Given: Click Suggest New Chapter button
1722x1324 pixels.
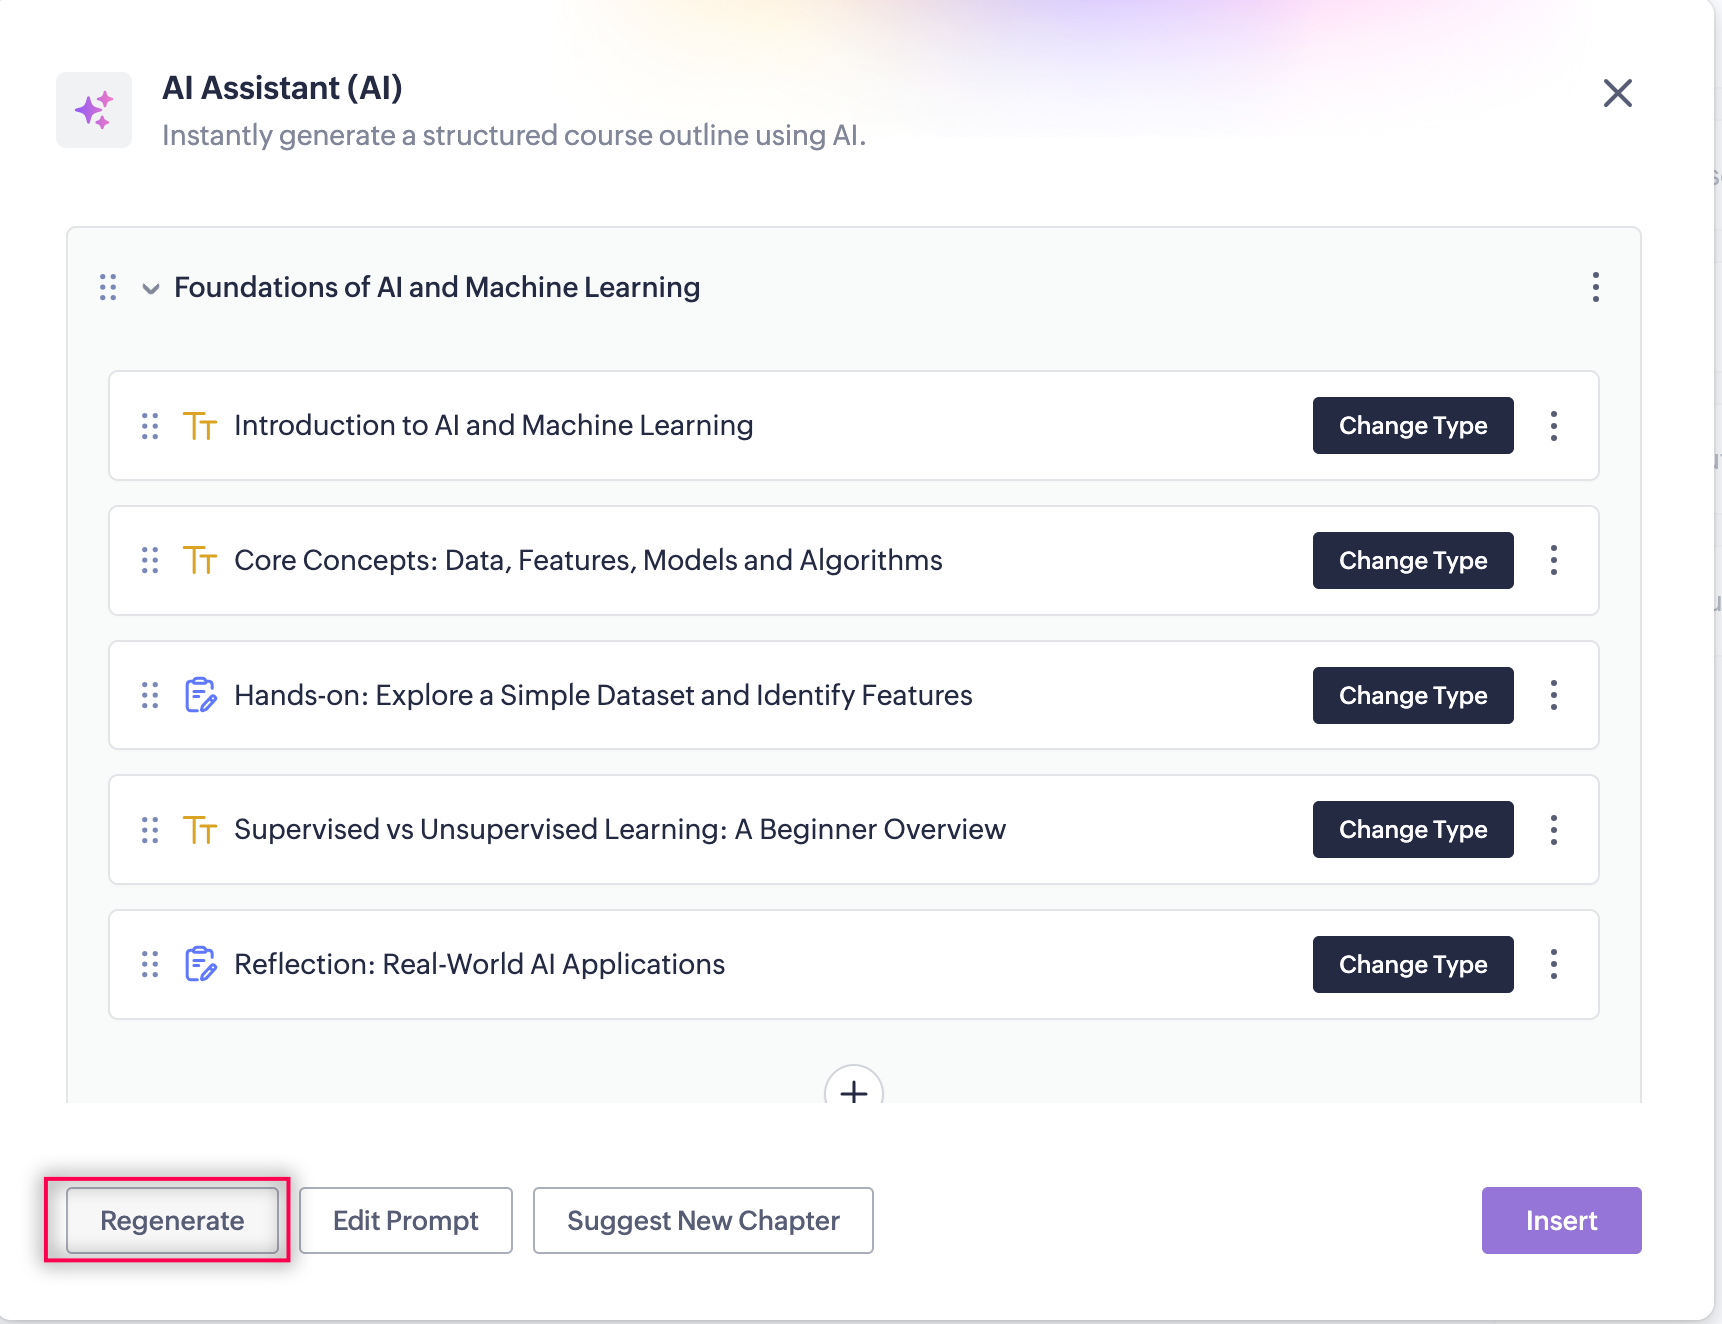Looking at the screenshot, I should (x=703, y=1220).
